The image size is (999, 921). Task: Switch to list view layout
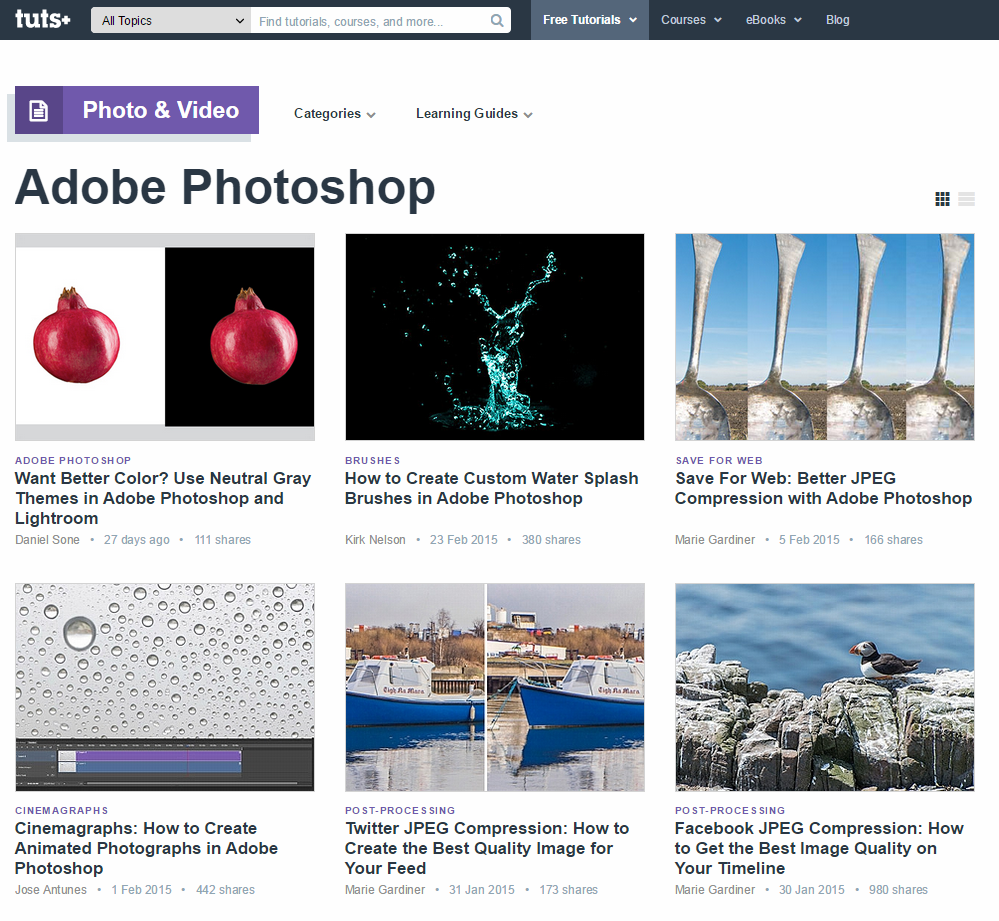click(x=966, y=199)
